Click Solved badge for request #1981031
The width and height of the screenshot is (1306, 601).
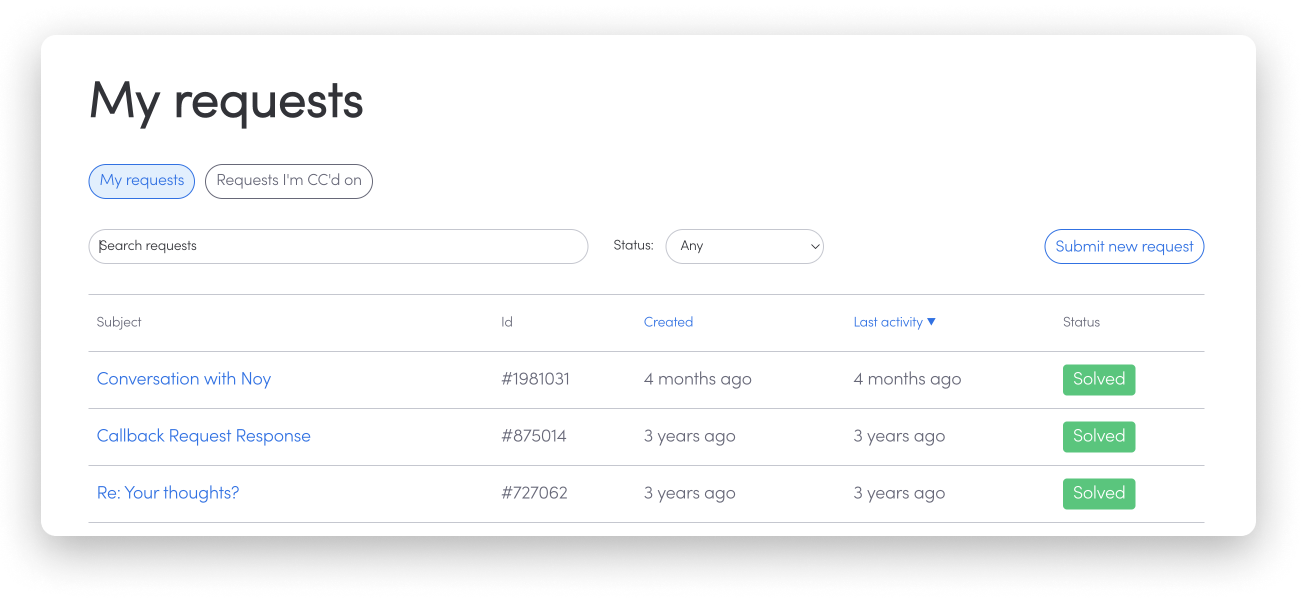coord(1099,380)
